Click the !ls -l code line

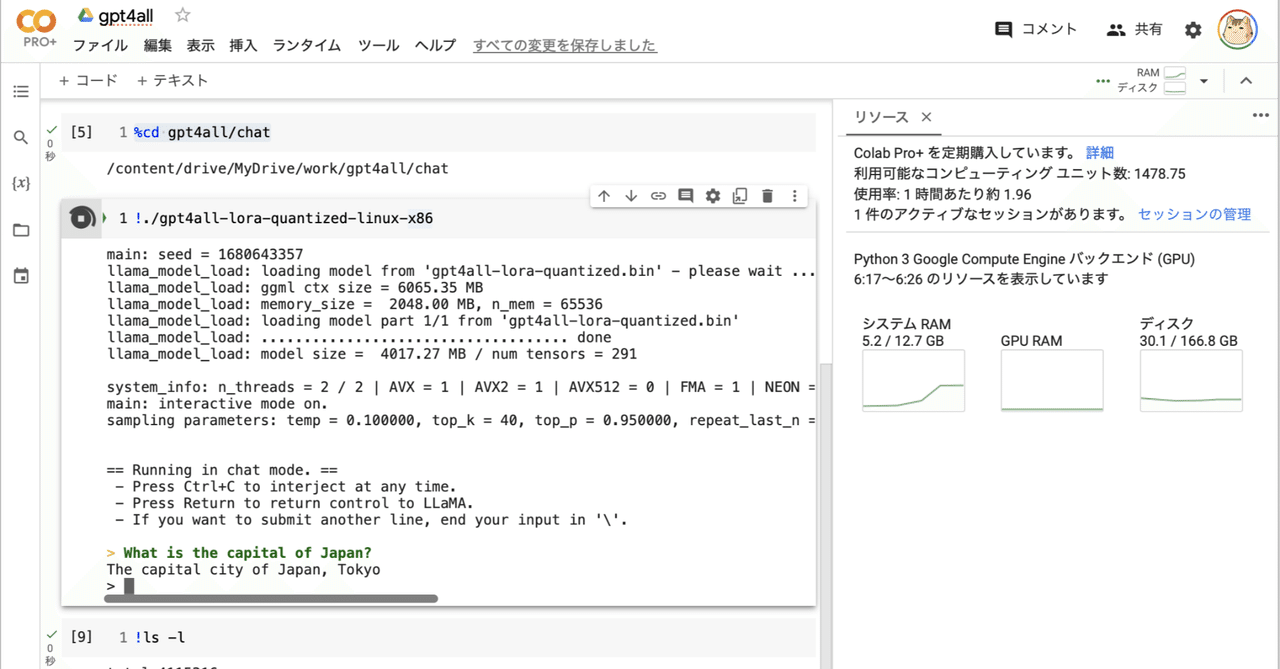pyautogui.click(x=160, y=637)
